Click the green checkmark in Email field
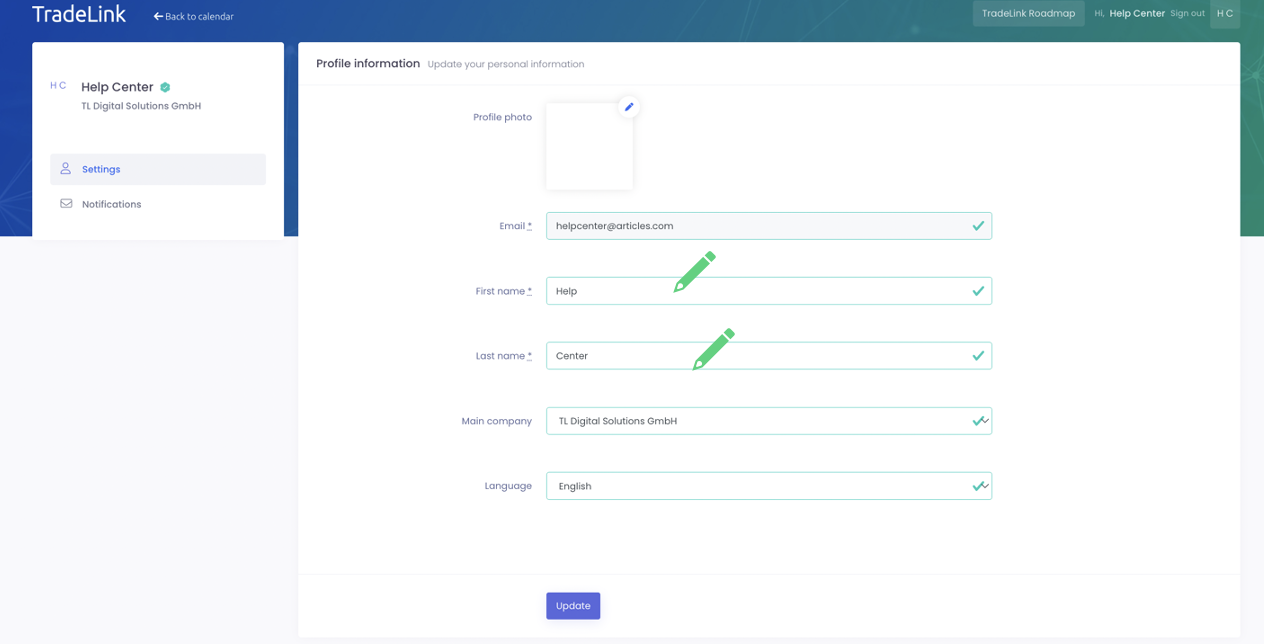This screenshot has width=1264, height=644. pyautogui.click(x=978, y=226)
